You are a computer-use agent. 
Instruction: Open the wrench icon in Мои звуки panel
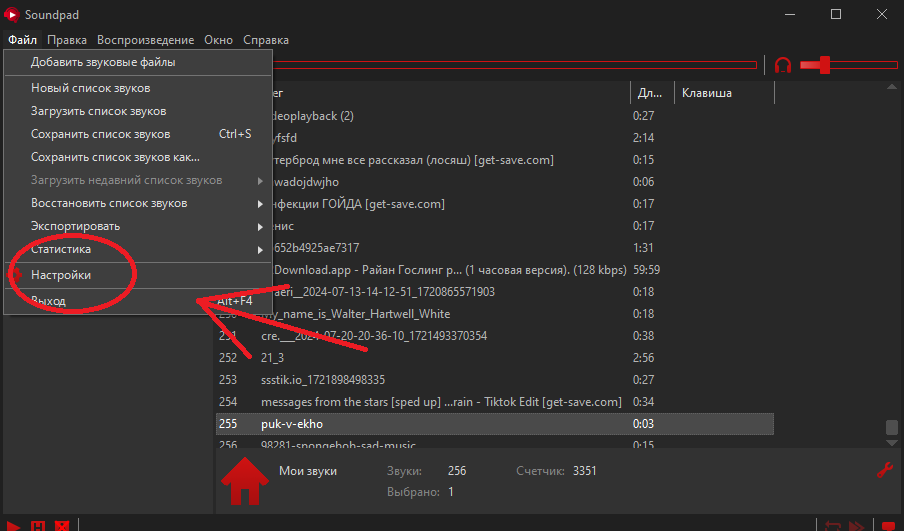[x=885, y=470]
